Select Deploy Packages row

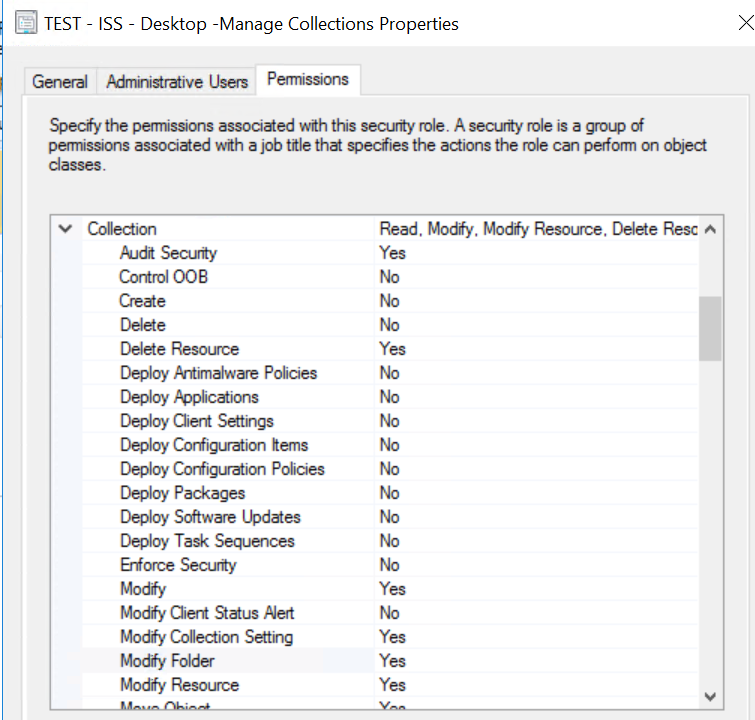point(390,493)
